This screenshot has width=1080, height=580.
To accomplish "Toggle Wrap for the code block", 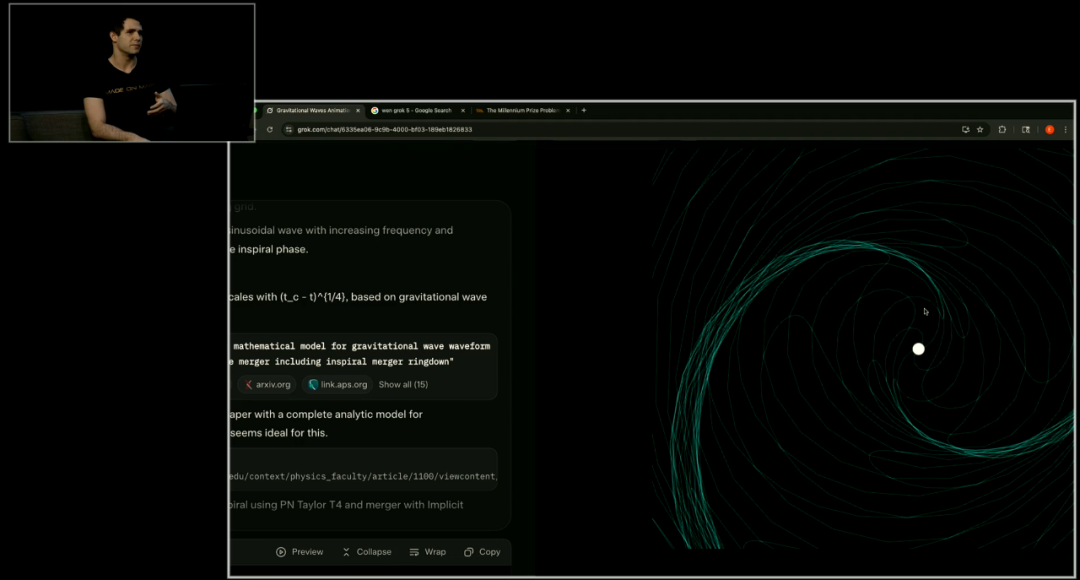I will pyautogui.click(x=428, y=552).
